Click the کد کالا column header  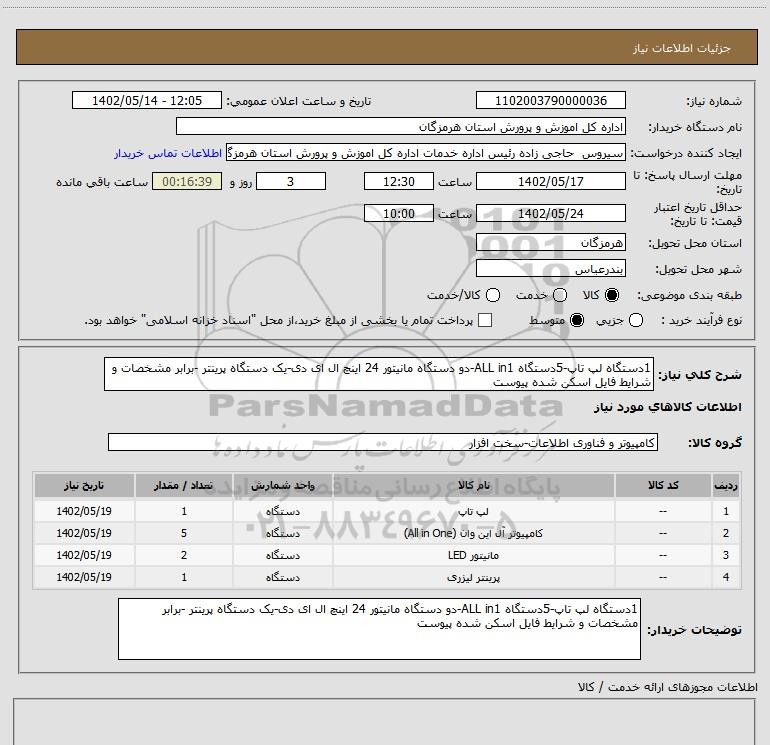[x=662, y=485]
